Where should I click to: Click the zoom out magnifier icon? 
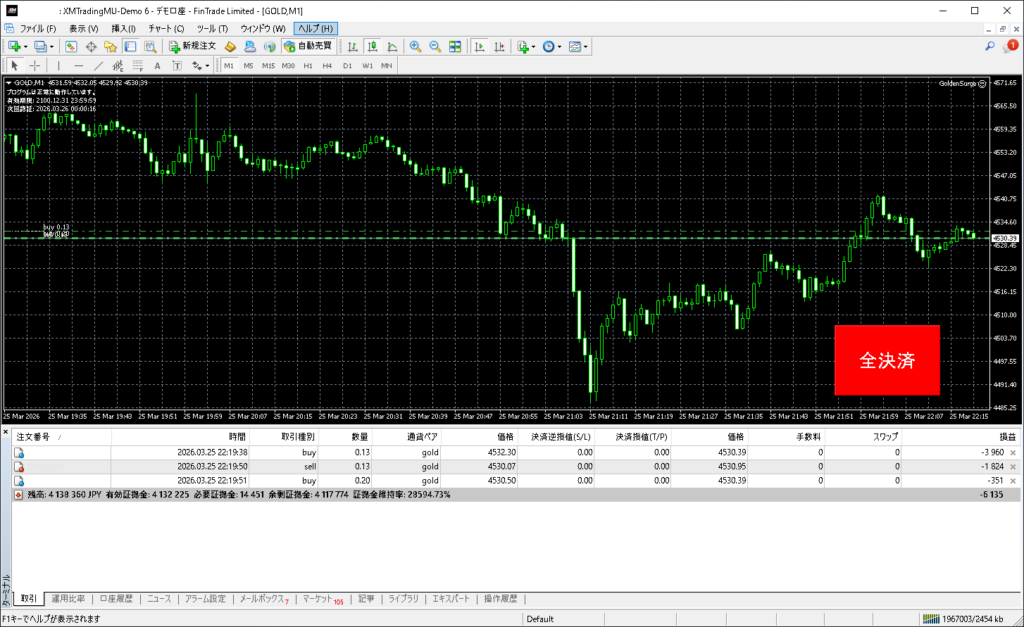pos(435,46)
